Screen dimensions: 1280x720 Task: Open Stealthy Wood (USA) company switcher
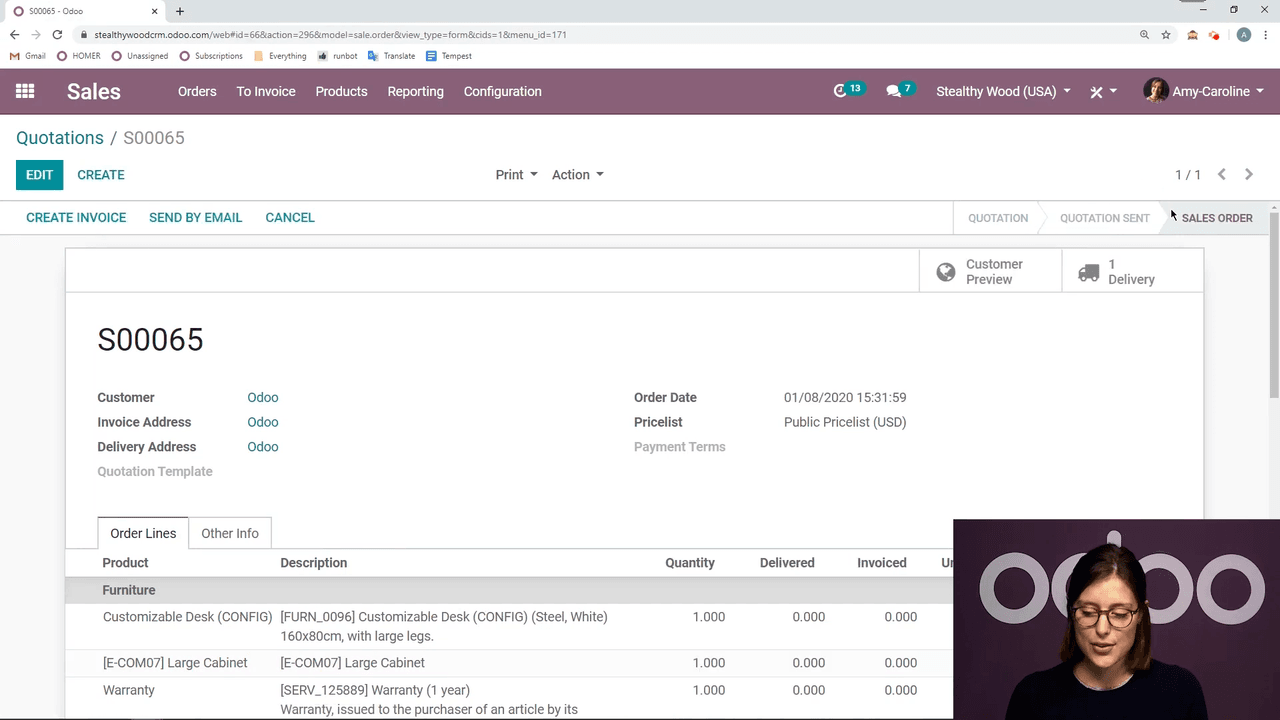tap(1003, 91)
